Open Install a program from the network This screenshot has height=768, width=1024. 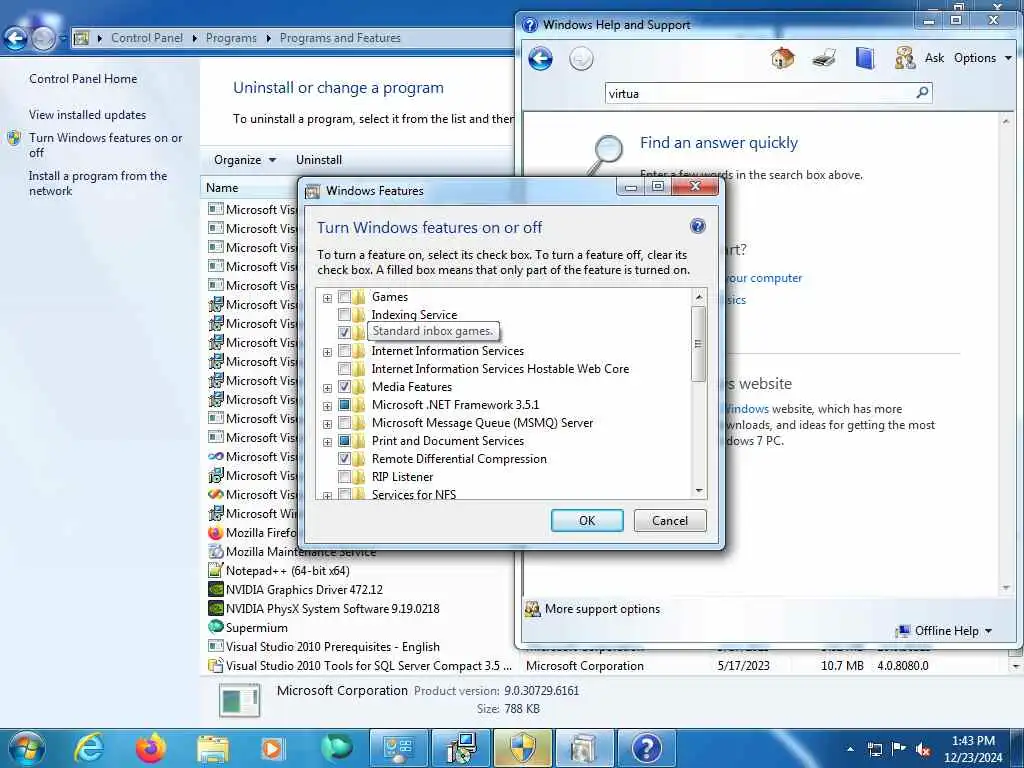pos(98,184)
